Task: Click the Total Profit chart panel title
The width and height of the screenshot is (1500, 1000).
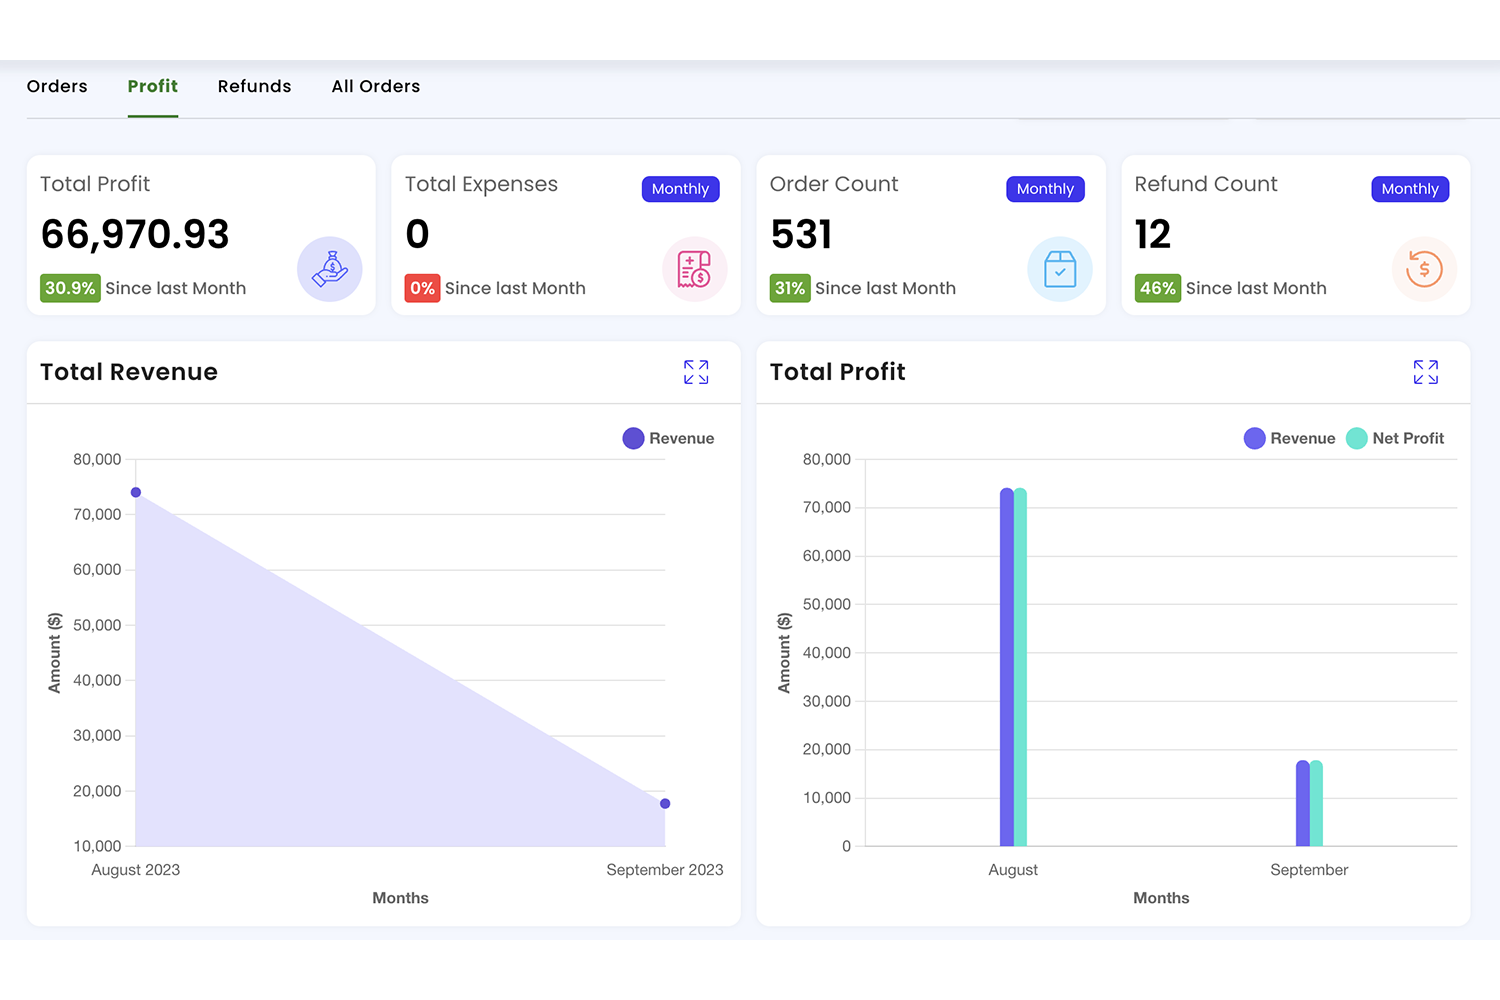Action: pyautogui.click(x=838, y=372)
